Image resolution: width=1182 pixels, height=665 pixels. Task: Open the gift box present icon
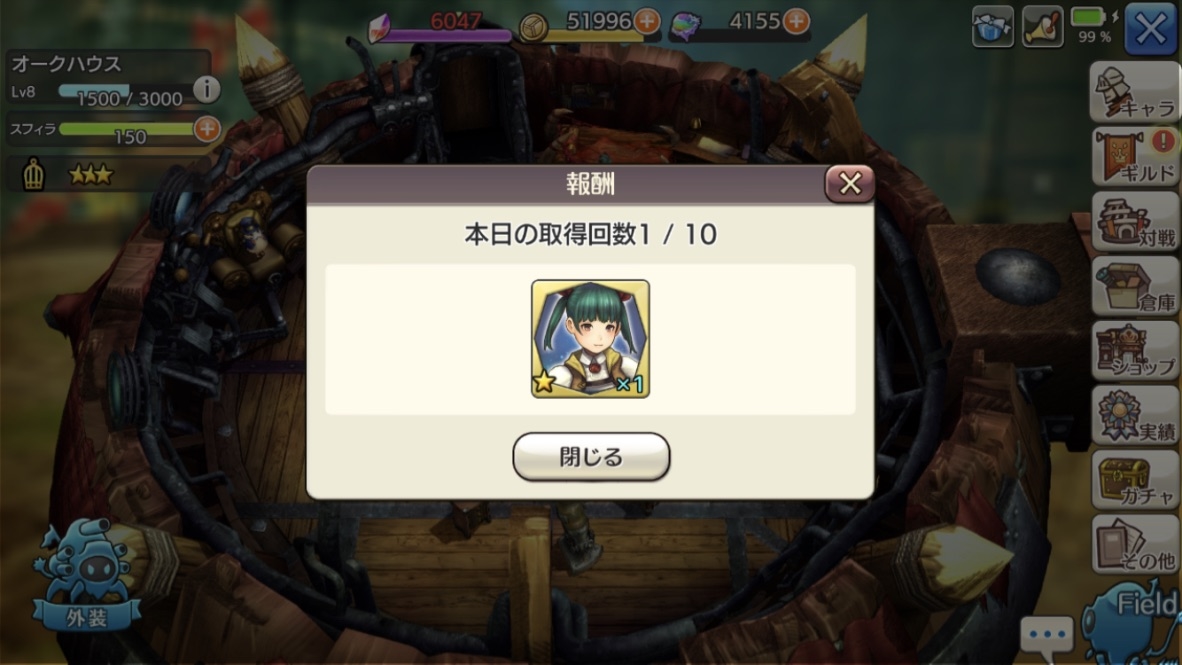[x=992, y=27]
